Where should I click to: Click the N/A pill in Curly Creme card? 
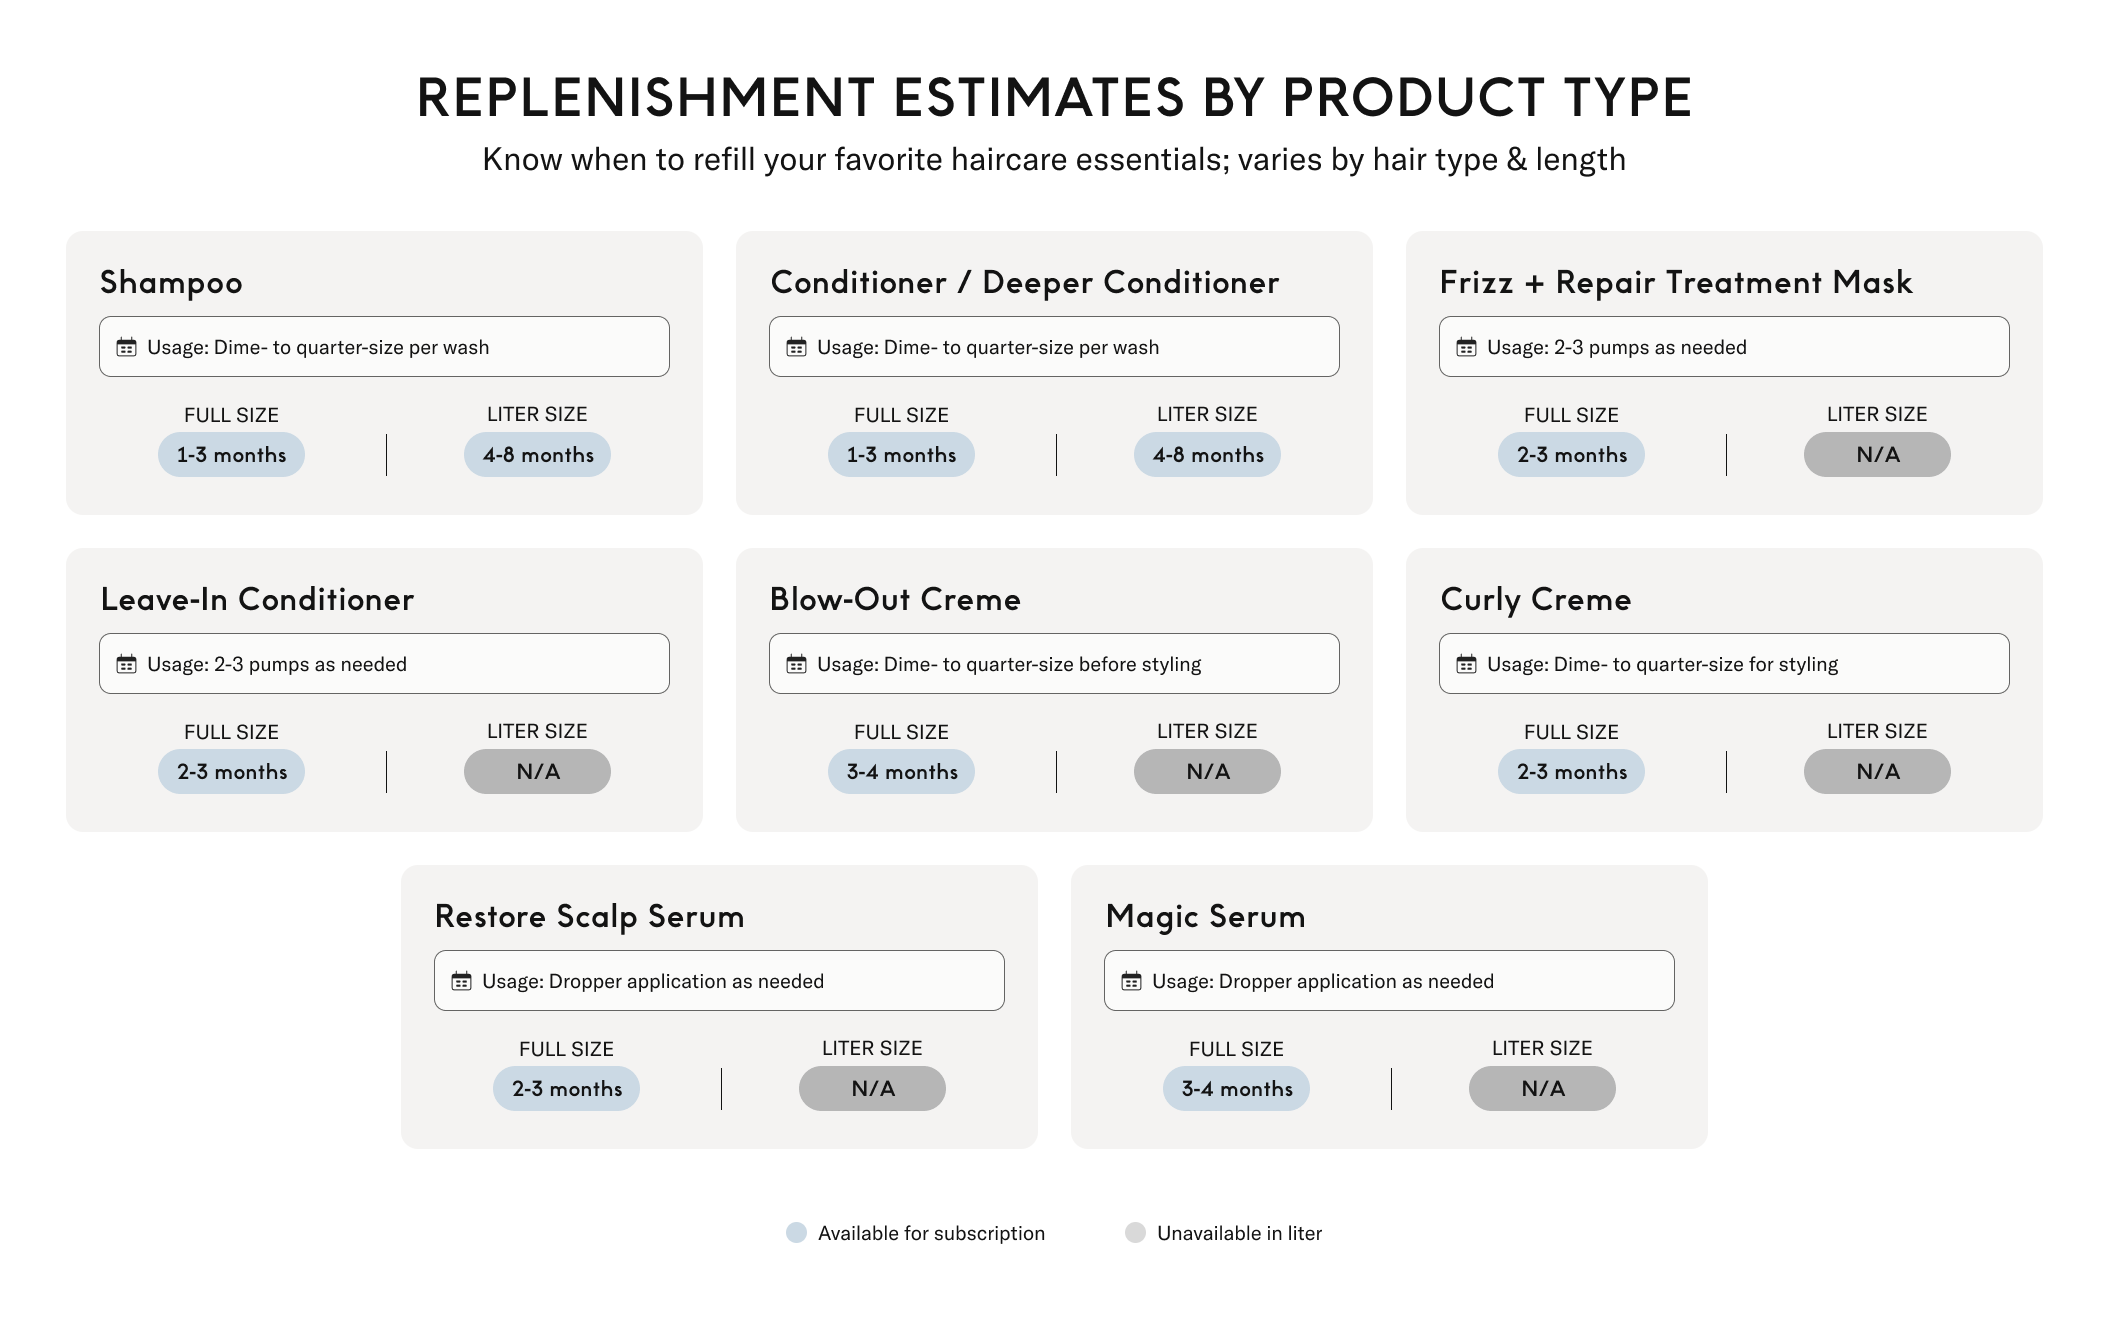tap(1877, 772)
